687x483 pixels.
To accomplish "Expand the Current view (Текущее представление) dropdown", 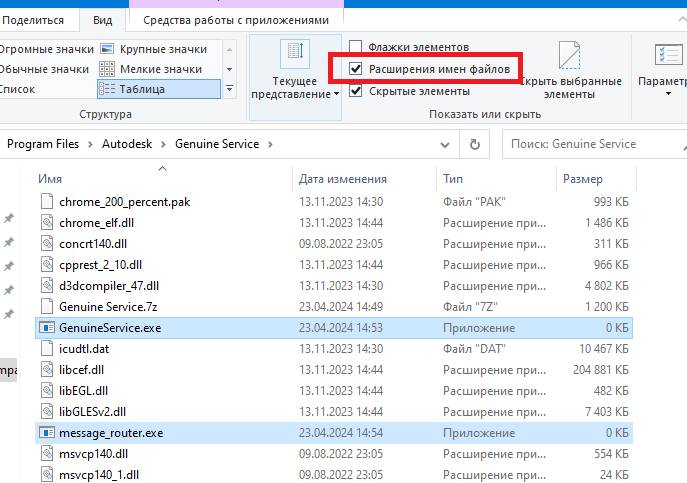I will coord(294,70).
